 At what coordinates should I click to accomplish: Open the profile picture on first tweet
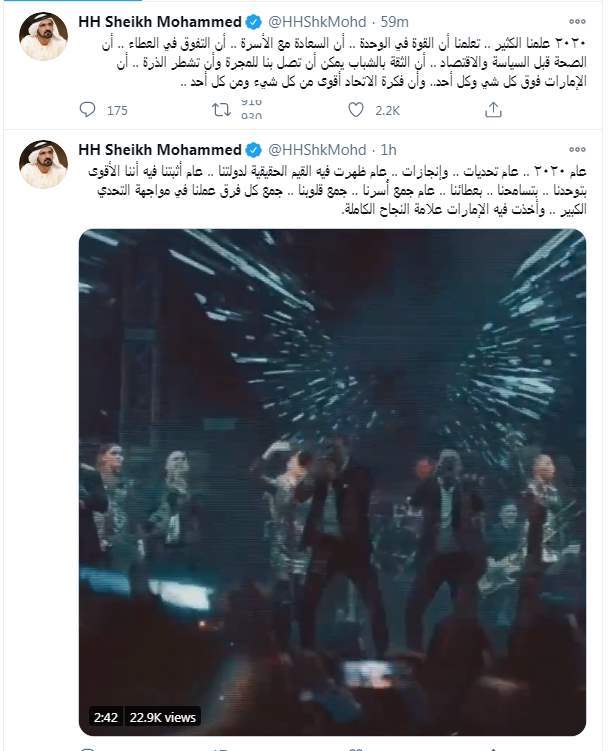43,36
